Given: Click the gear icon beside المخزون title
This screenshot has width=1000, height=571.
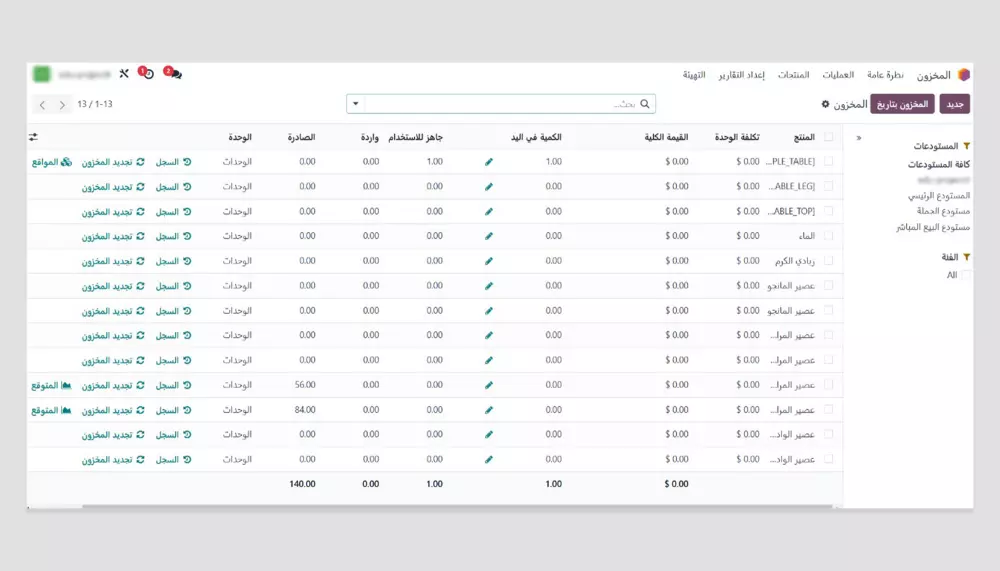Looking at the screenshot, I should 825,104.
